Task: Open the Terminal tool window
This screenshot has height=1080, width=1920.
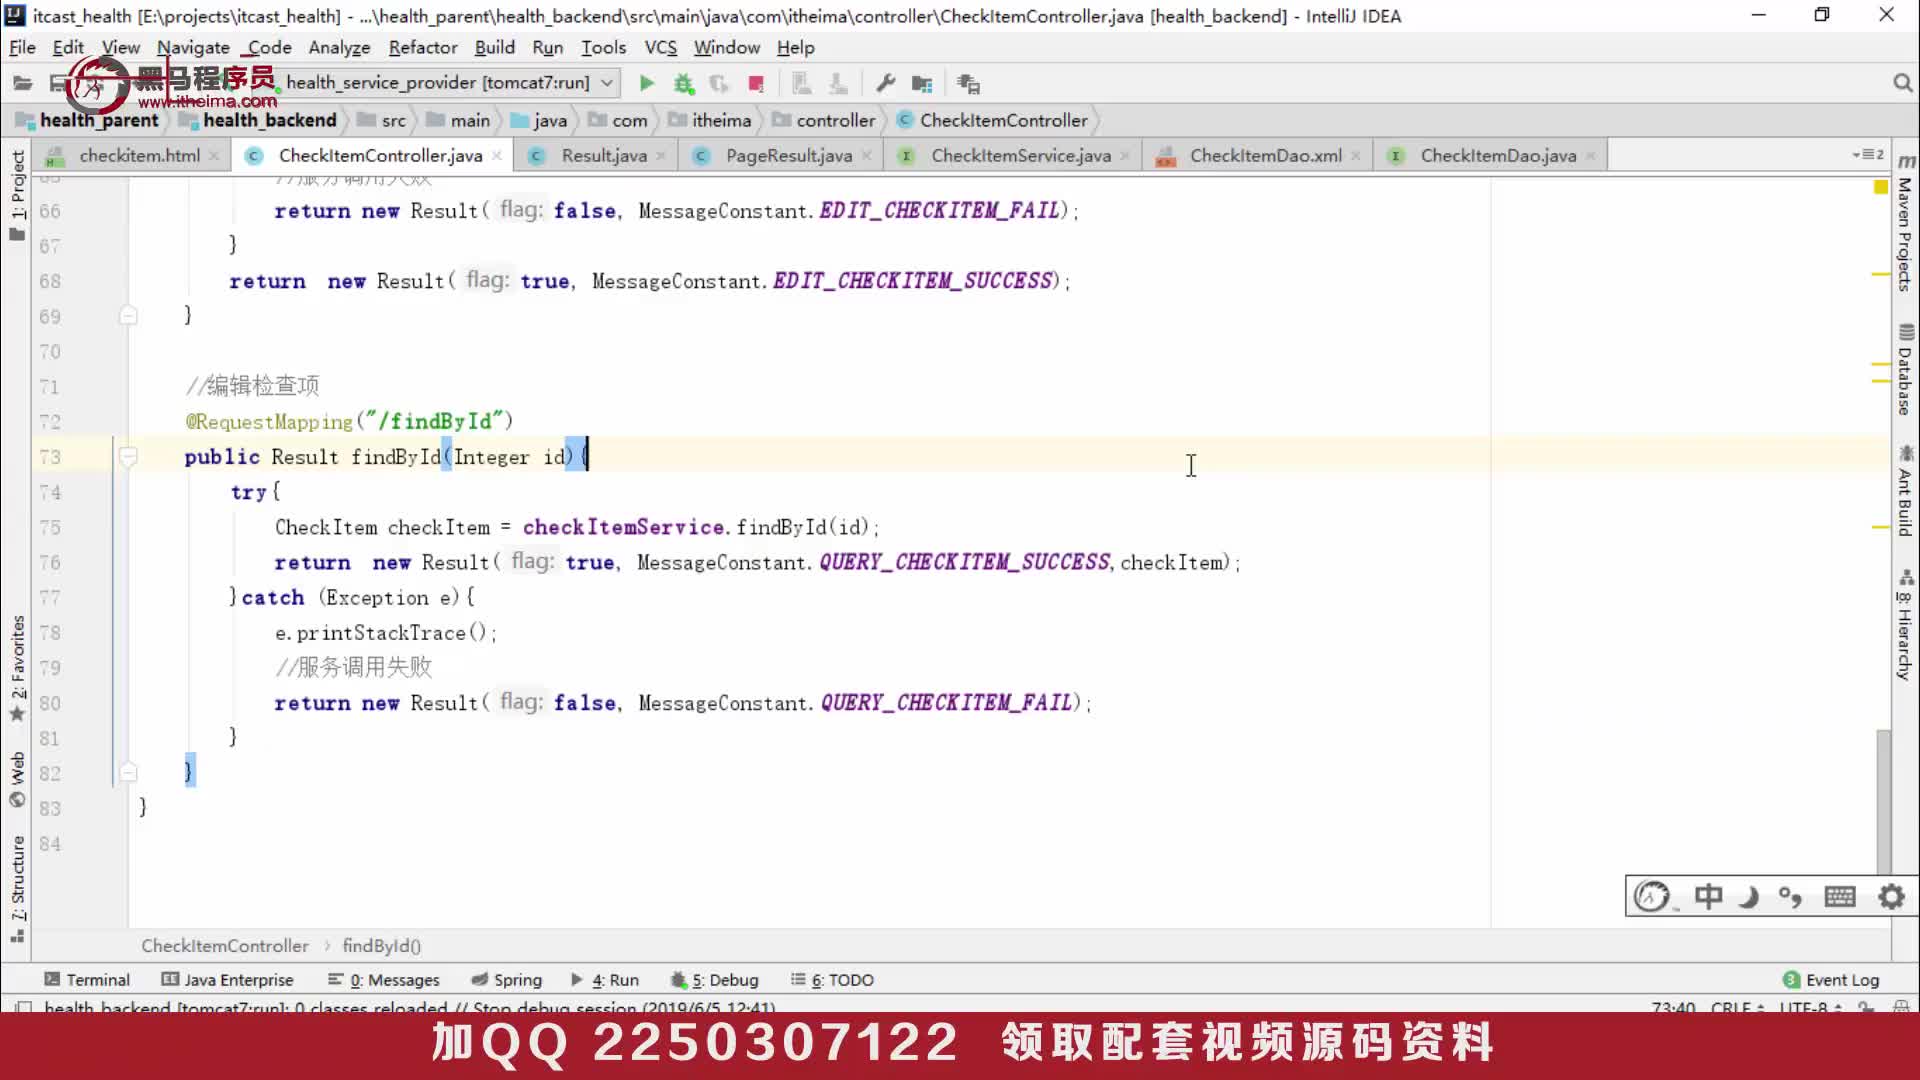Action: [87, 980]
